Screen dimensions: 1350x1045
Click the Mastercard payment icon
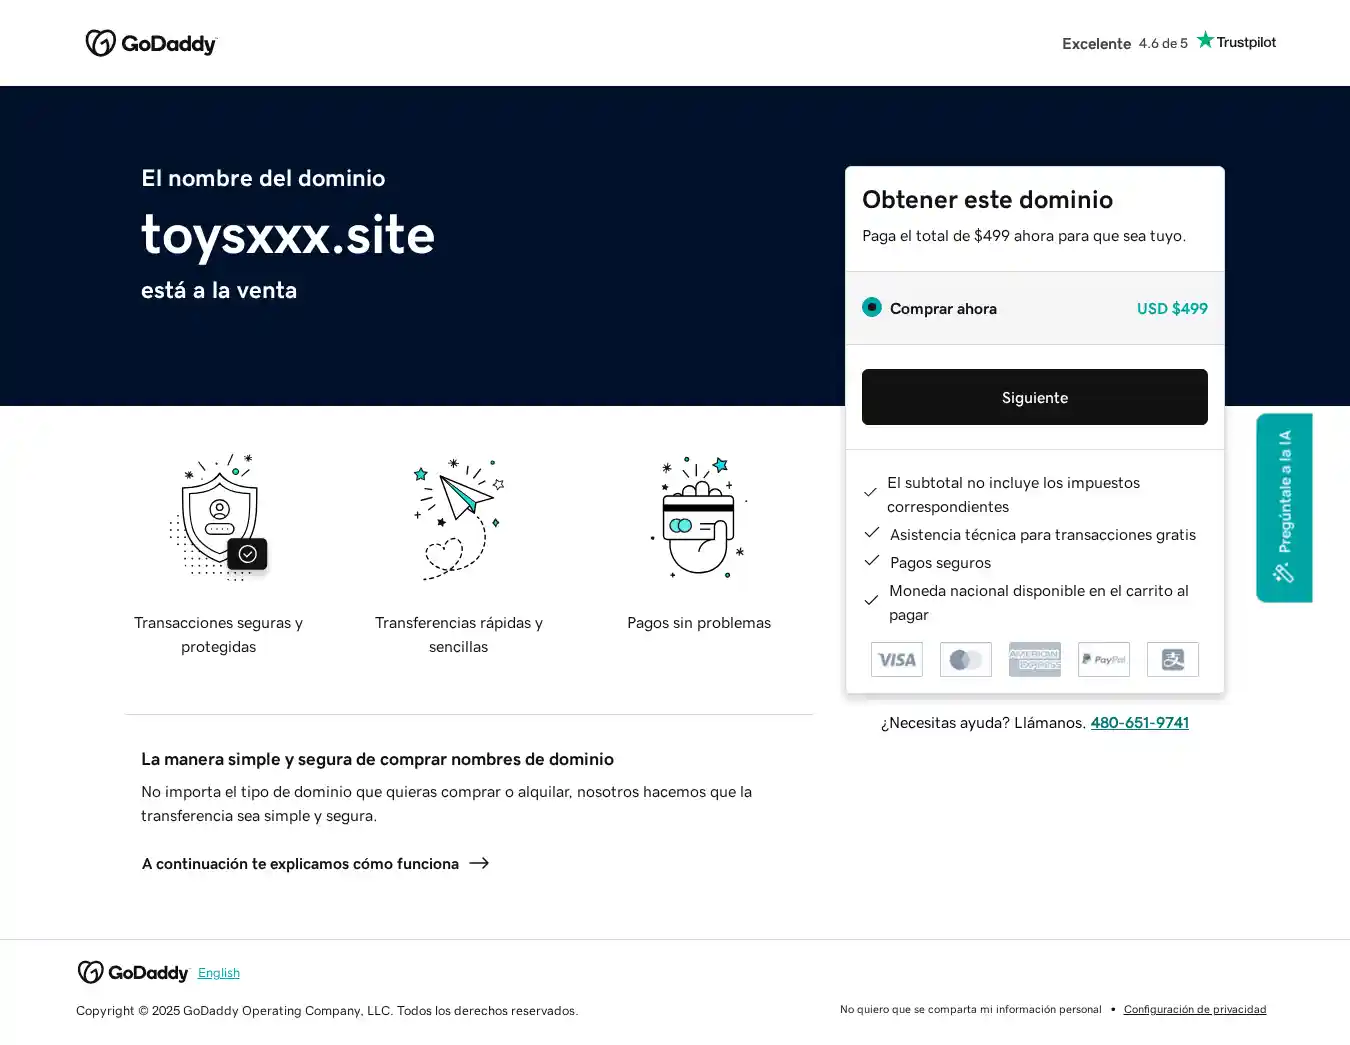click(965, 660)
